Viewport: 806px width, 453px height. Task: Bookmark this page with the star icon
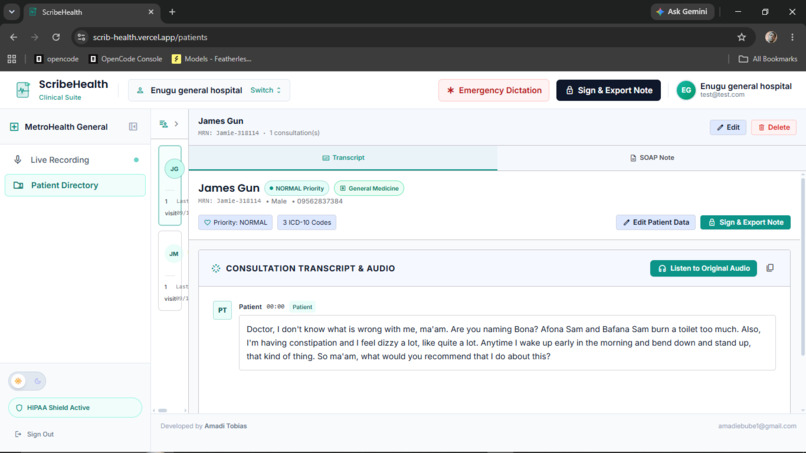click(x=741, y=37)
